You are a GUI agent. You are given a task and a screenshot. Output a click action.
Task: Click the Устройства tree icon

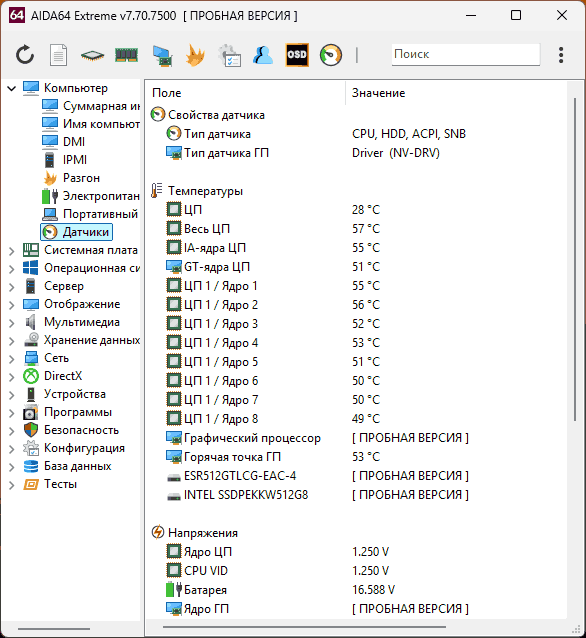point(31,394)
